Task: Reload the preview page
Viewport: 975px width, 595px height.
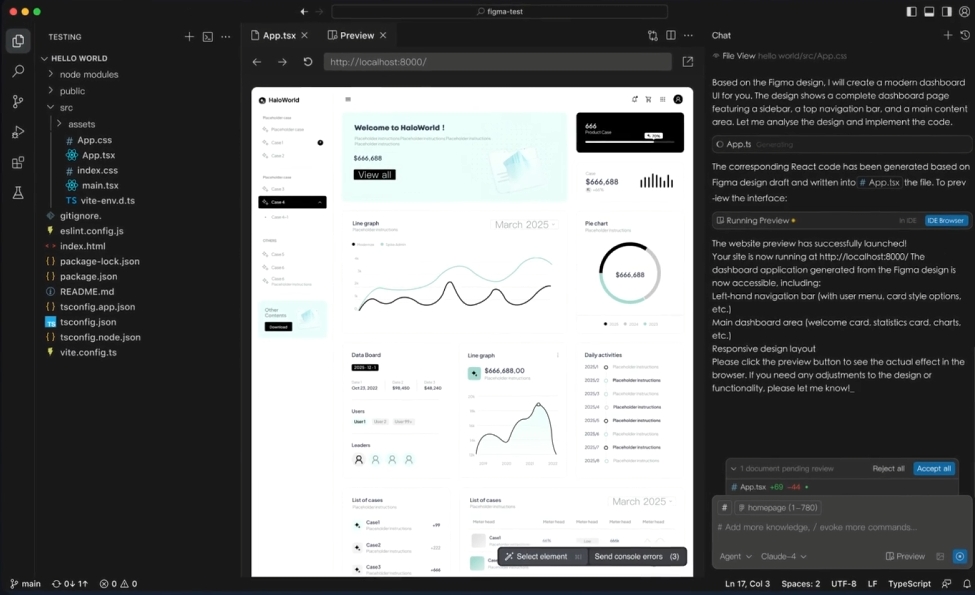Action: 308,62
